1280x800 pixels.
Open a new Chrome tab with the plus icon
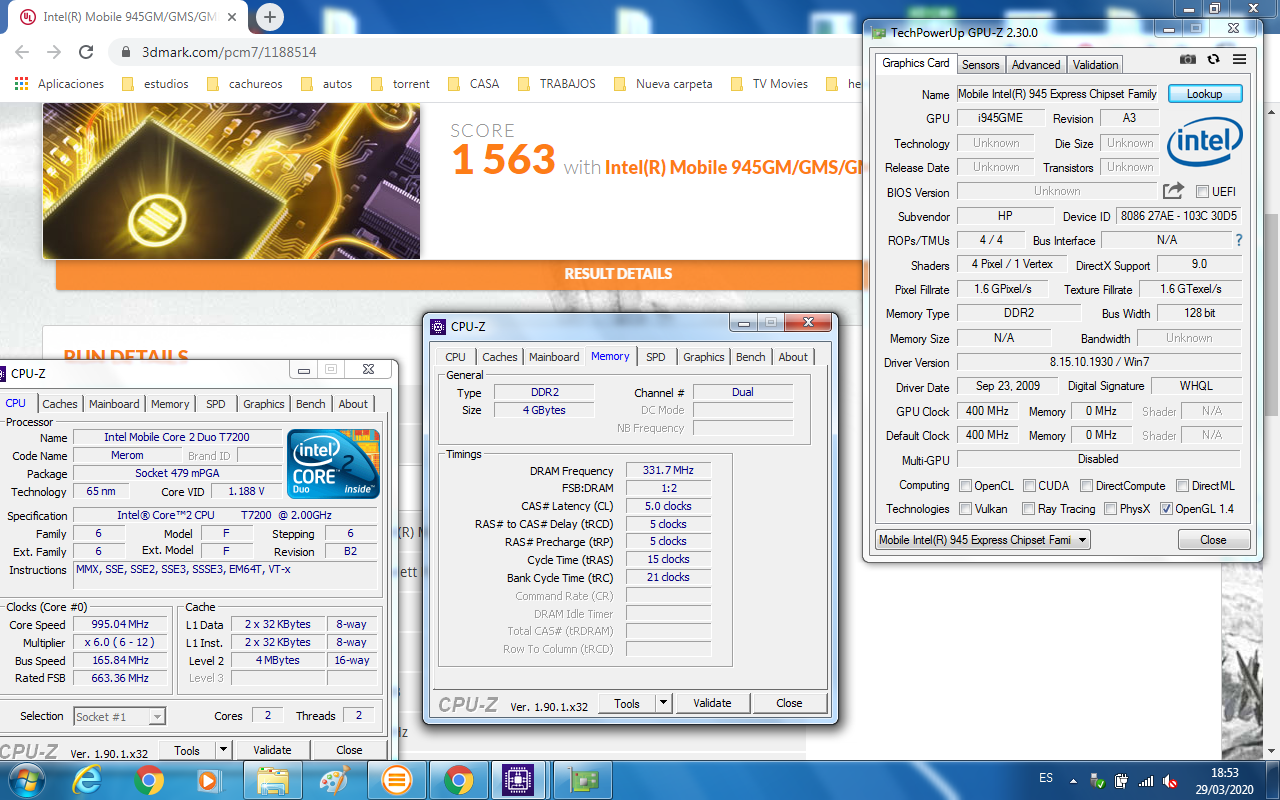[x=270, y=16]
